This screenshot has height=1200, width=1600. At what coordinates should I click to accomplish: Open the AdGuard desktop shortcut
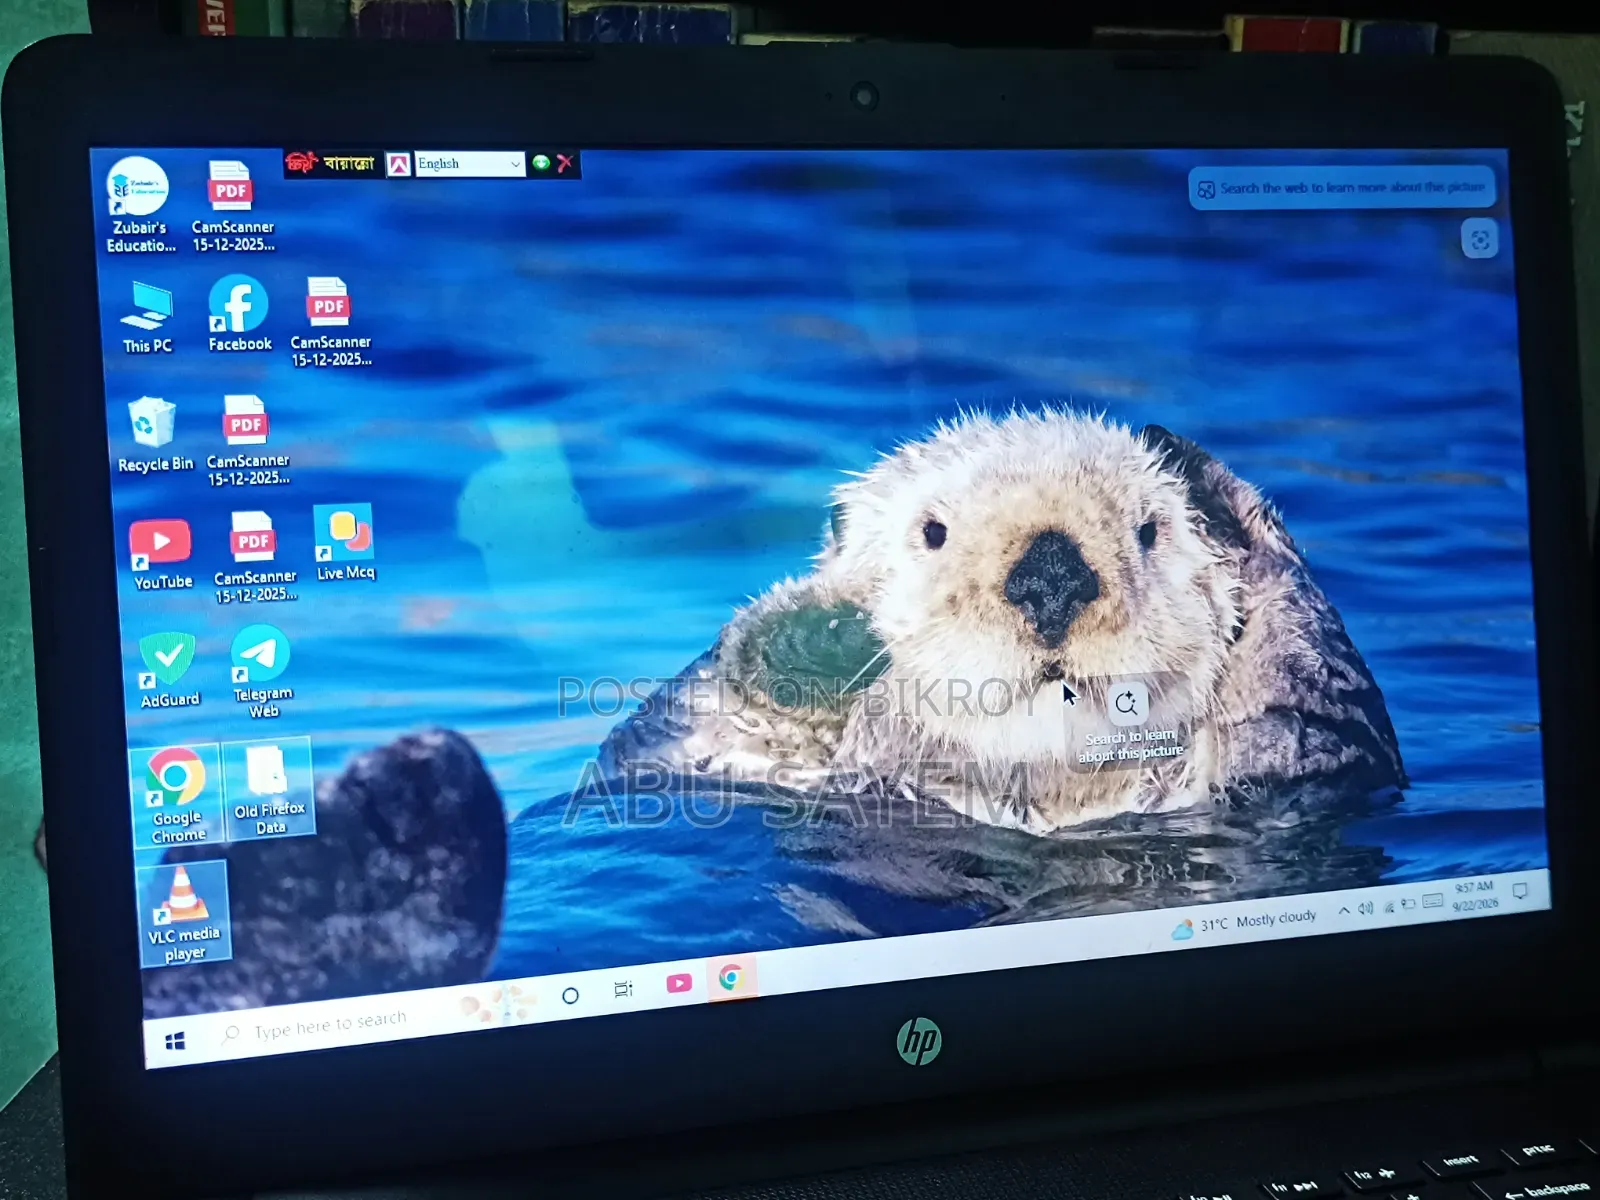click(x=169, y=670)
